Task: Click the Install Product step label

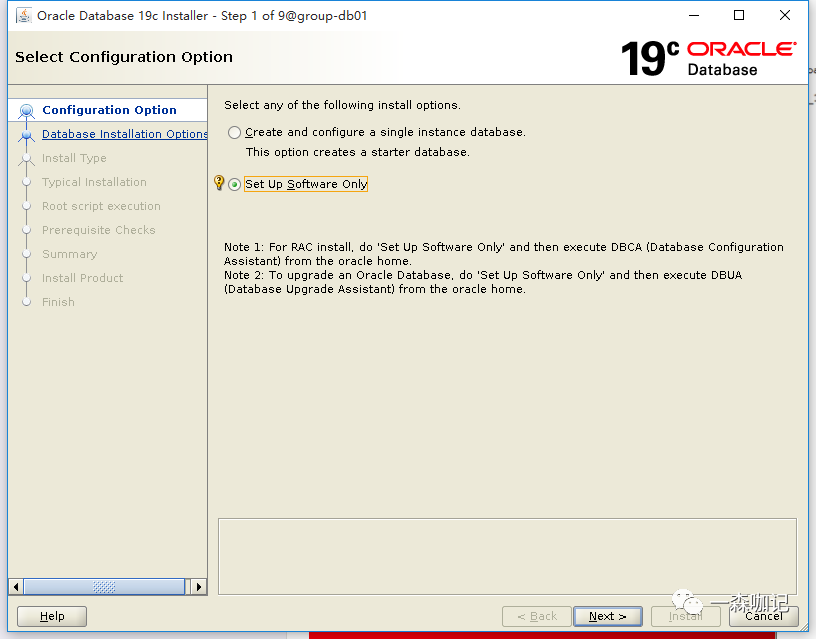Action: [x=82, y=278]
